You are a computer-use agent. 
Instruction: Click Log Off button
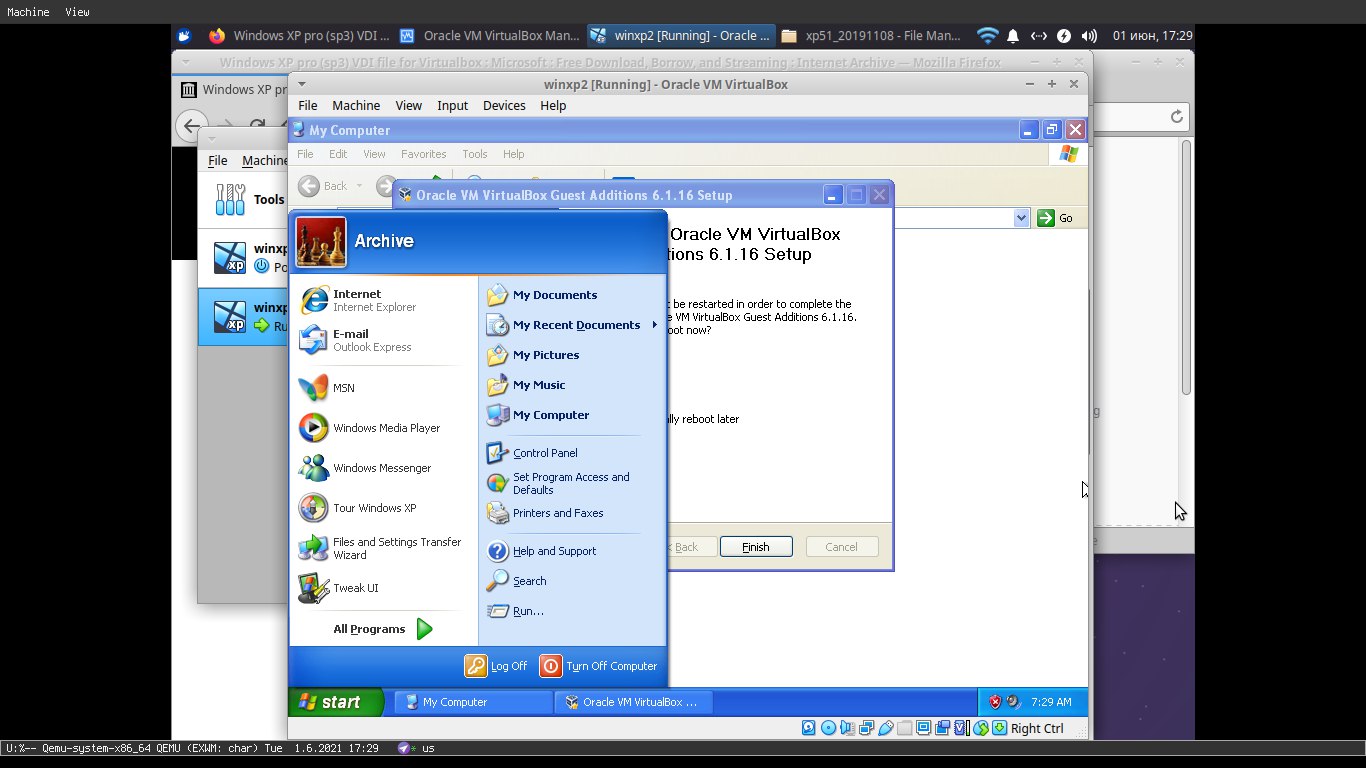496,666
